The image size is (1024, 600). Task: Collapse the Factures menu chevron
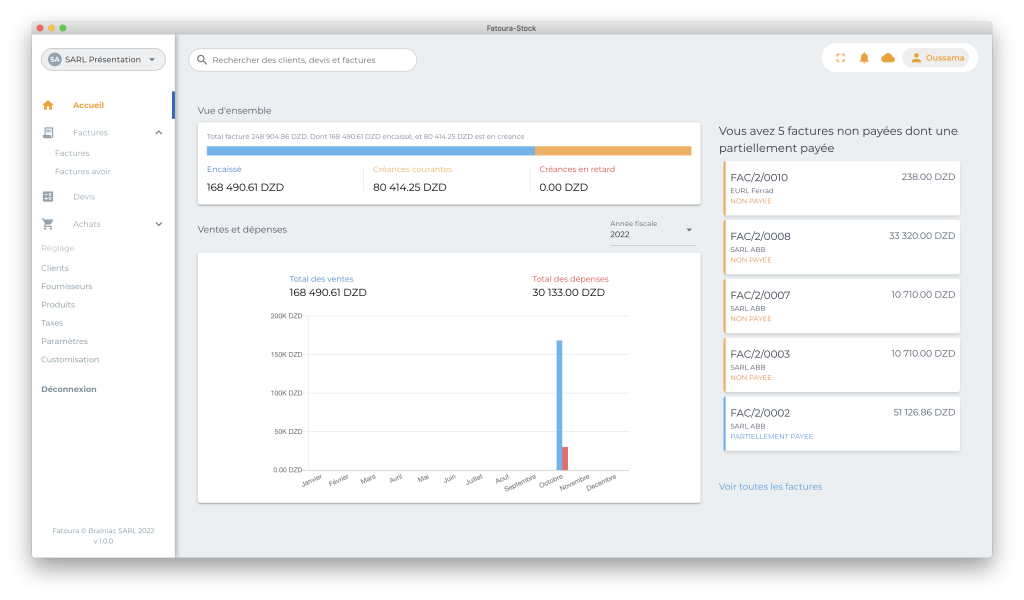159,133
